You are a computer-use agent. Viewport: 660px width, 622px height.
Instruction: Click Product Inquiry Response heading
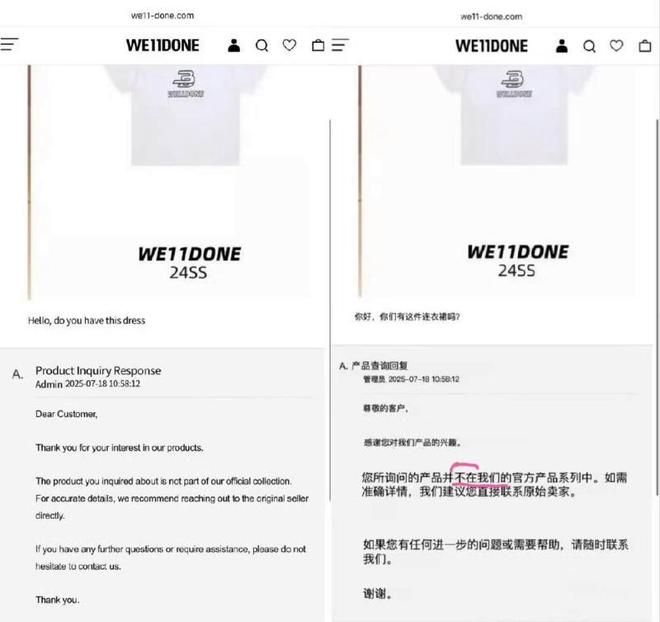(98, 370)
